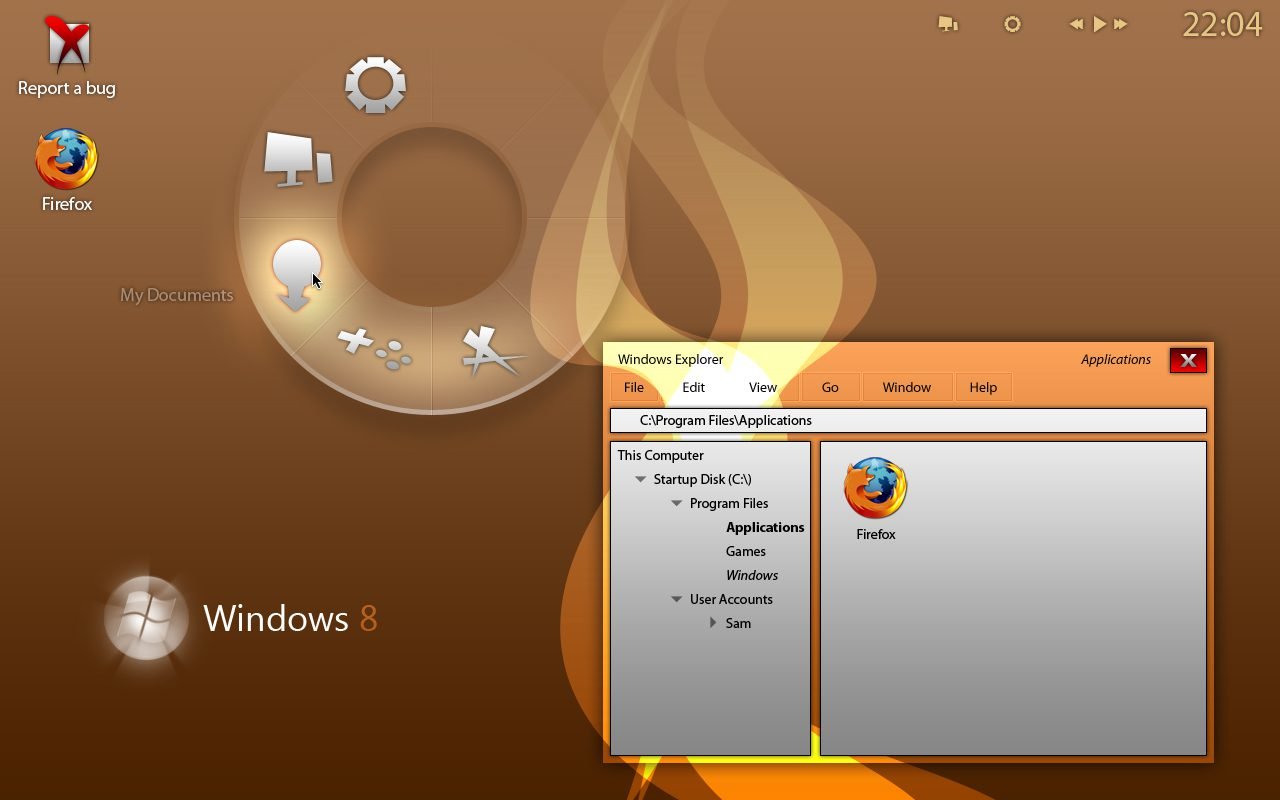The height and width of the screenshot is (800, 1280).
Task: Collapse the Program Files folder arrow
Action: (x=677, y=504)
